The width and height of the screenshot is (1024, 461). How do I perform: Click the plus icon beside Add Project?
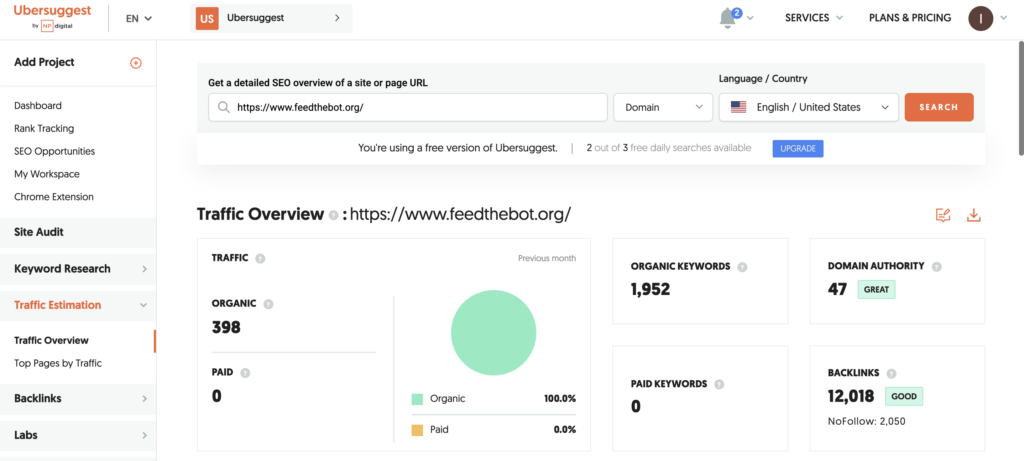click(x=136, y=63)
